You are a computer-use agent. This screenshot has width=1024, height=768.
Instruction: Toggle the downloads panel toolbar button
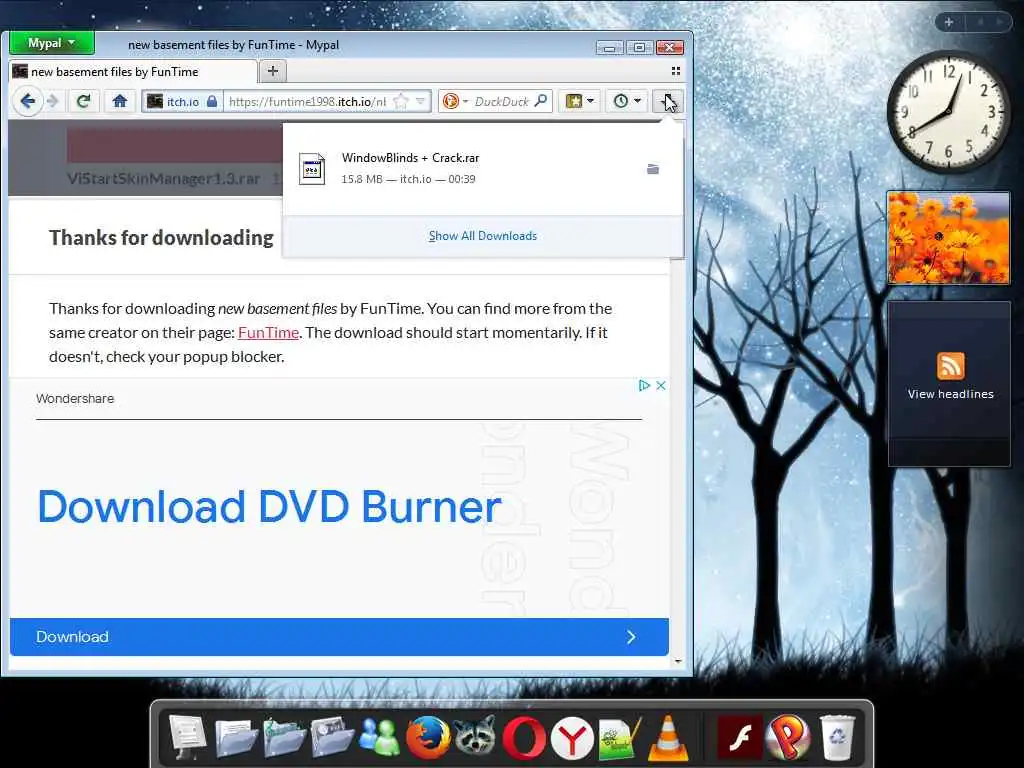point(667,101)
